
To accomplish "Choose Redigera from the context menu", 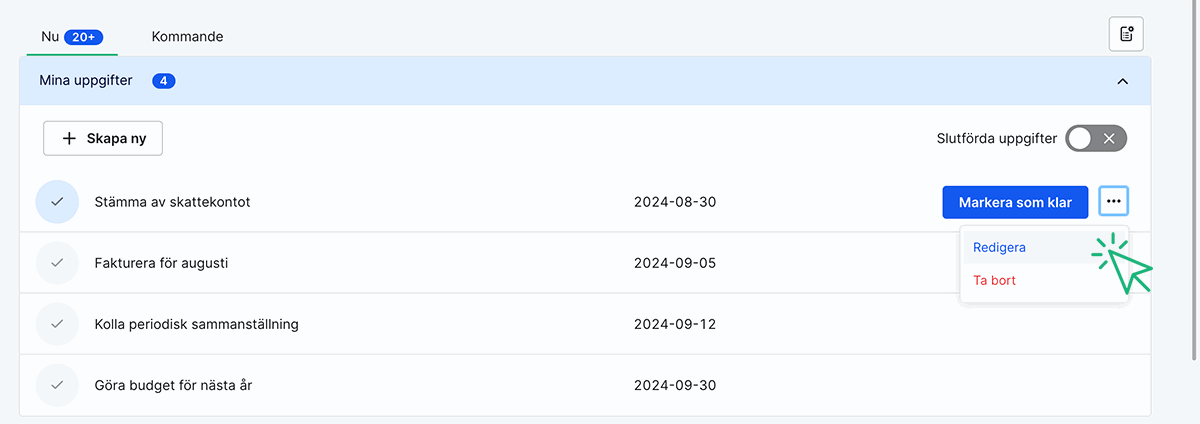I will (x=999, y=247).
